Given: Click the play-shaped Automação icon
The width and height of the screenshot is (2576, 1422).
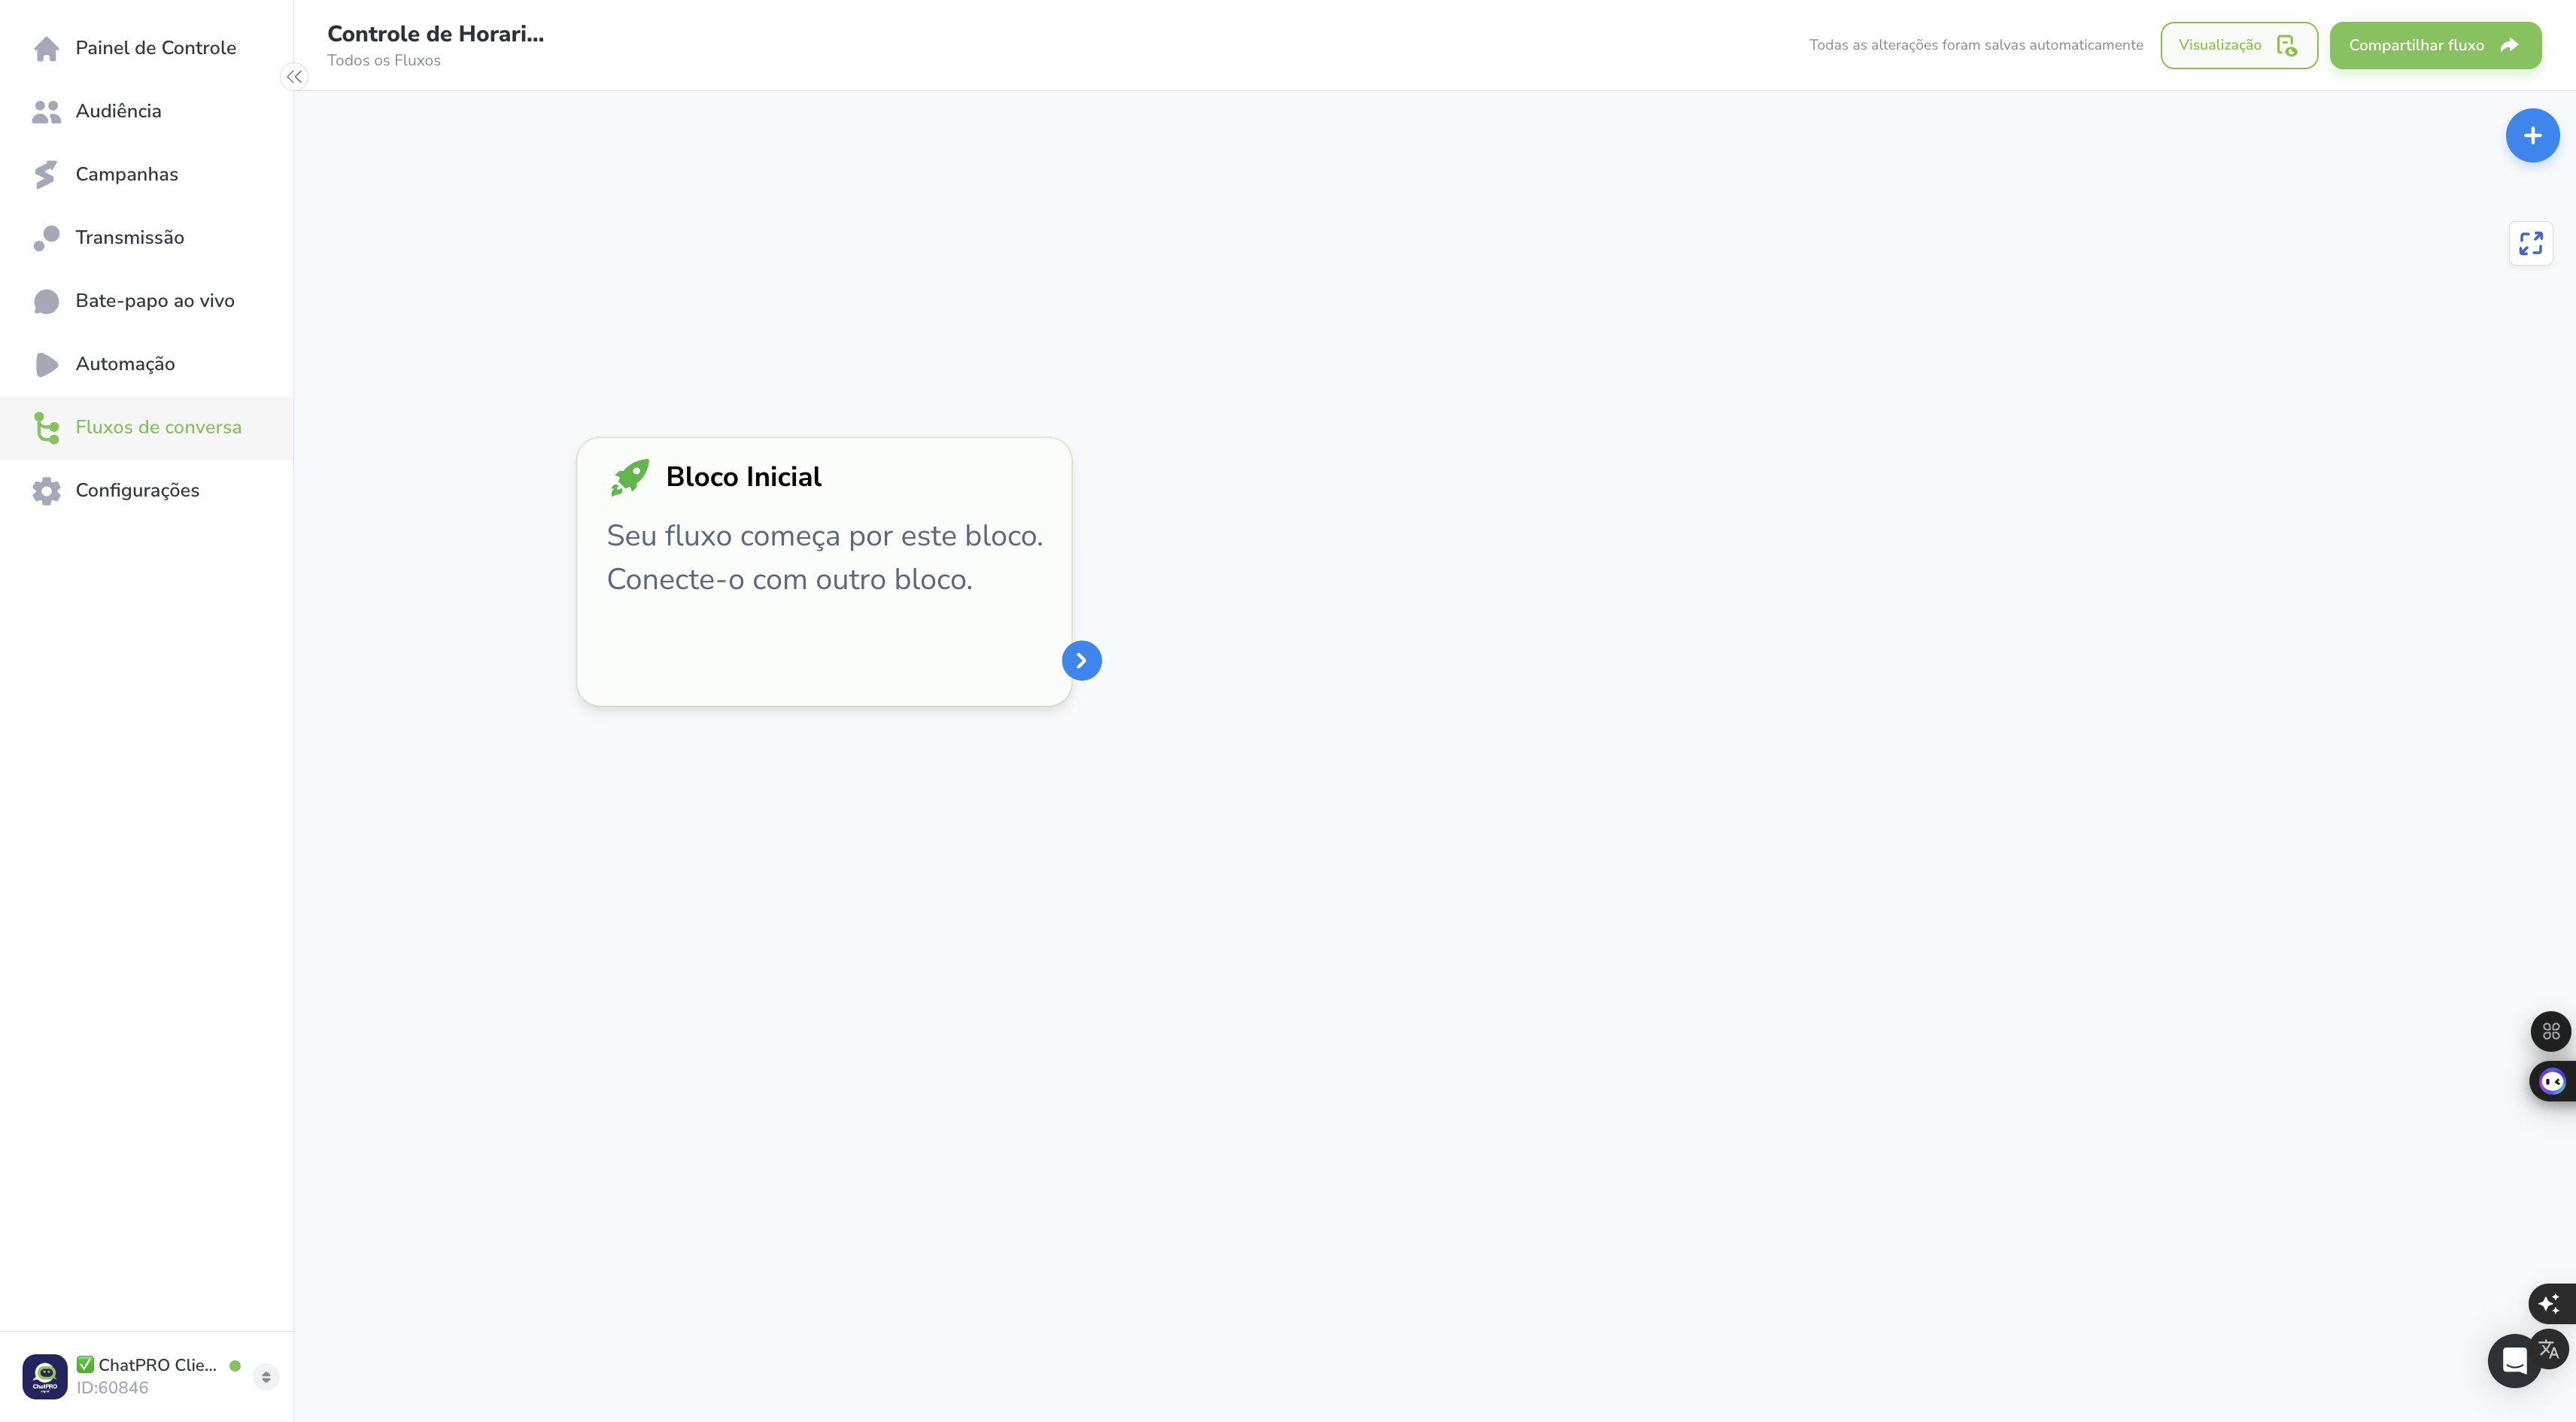Looking at the screenshot, I should (x=46, y=364).
